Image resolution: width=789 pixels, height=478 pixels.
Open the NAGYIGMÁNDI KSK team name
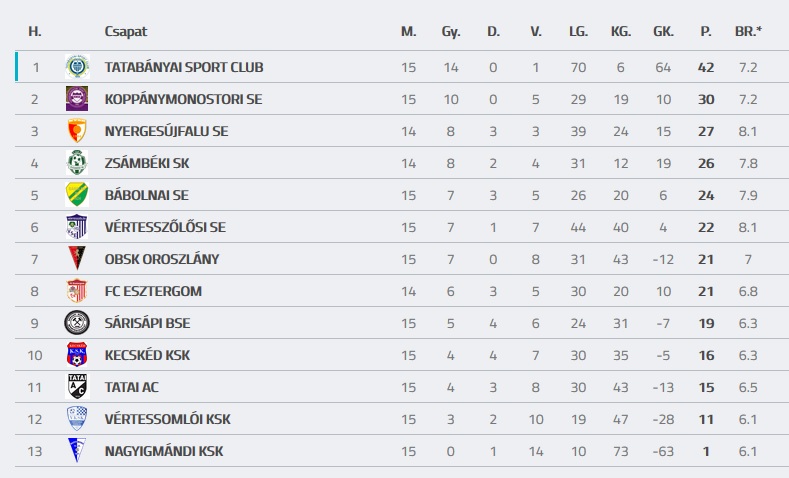[x=164, y=451]
